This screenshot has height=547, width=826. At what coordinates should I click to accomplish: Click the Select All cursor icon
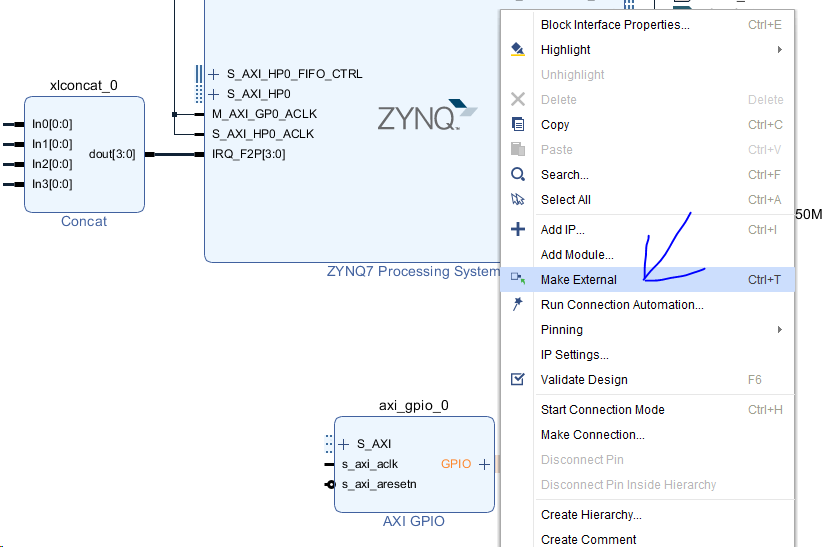[517, 199]
